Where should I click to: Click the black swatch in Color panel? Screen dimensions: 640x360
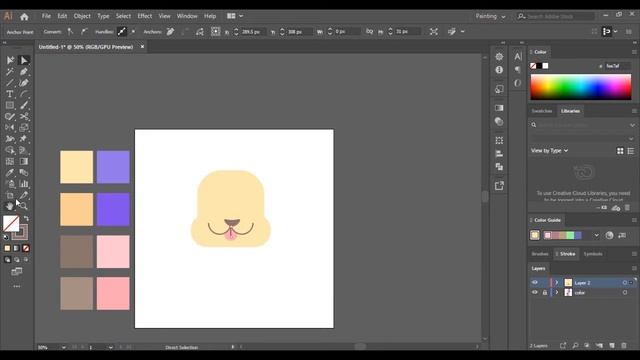539,66
